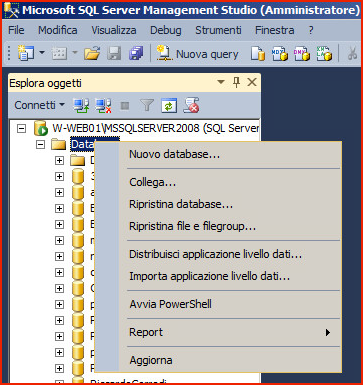Click the New Project toolbar icon
Screen dimensions: 363x385
coord(26,53)
